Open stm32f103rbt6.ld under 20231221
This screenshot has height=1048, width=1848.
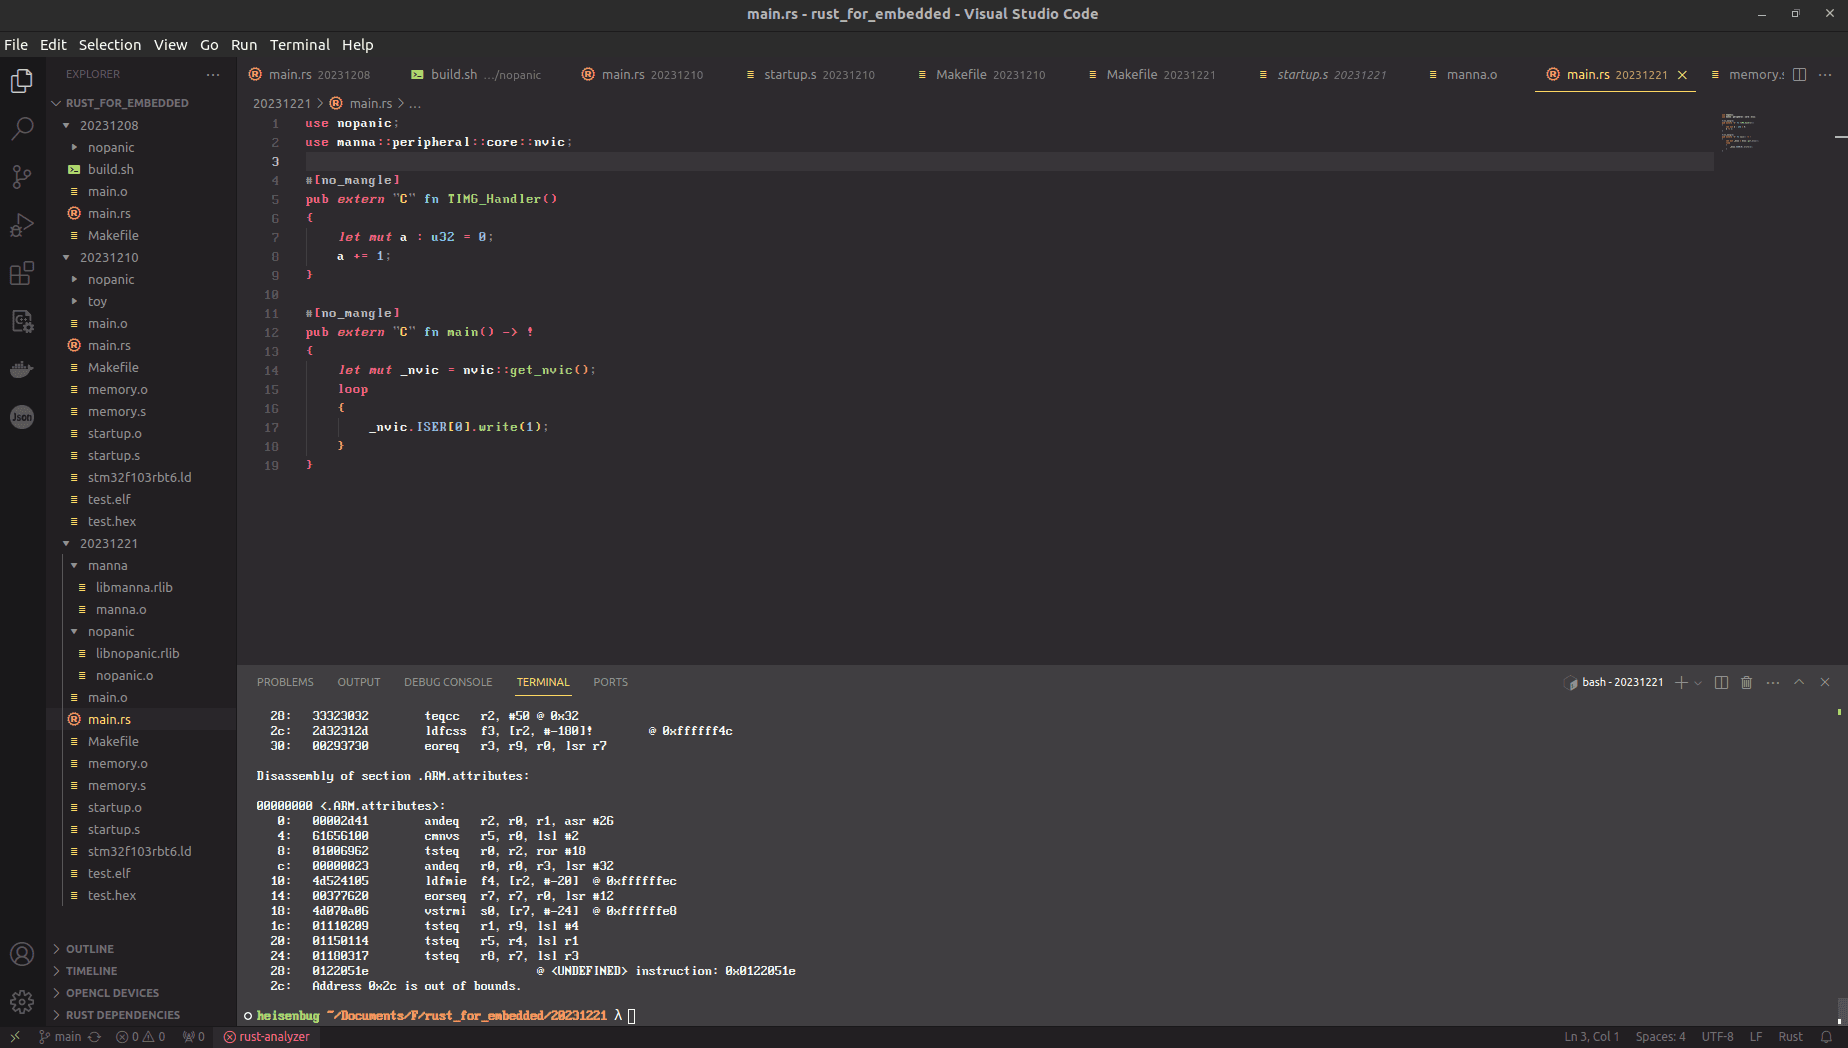tap(139, 851)
